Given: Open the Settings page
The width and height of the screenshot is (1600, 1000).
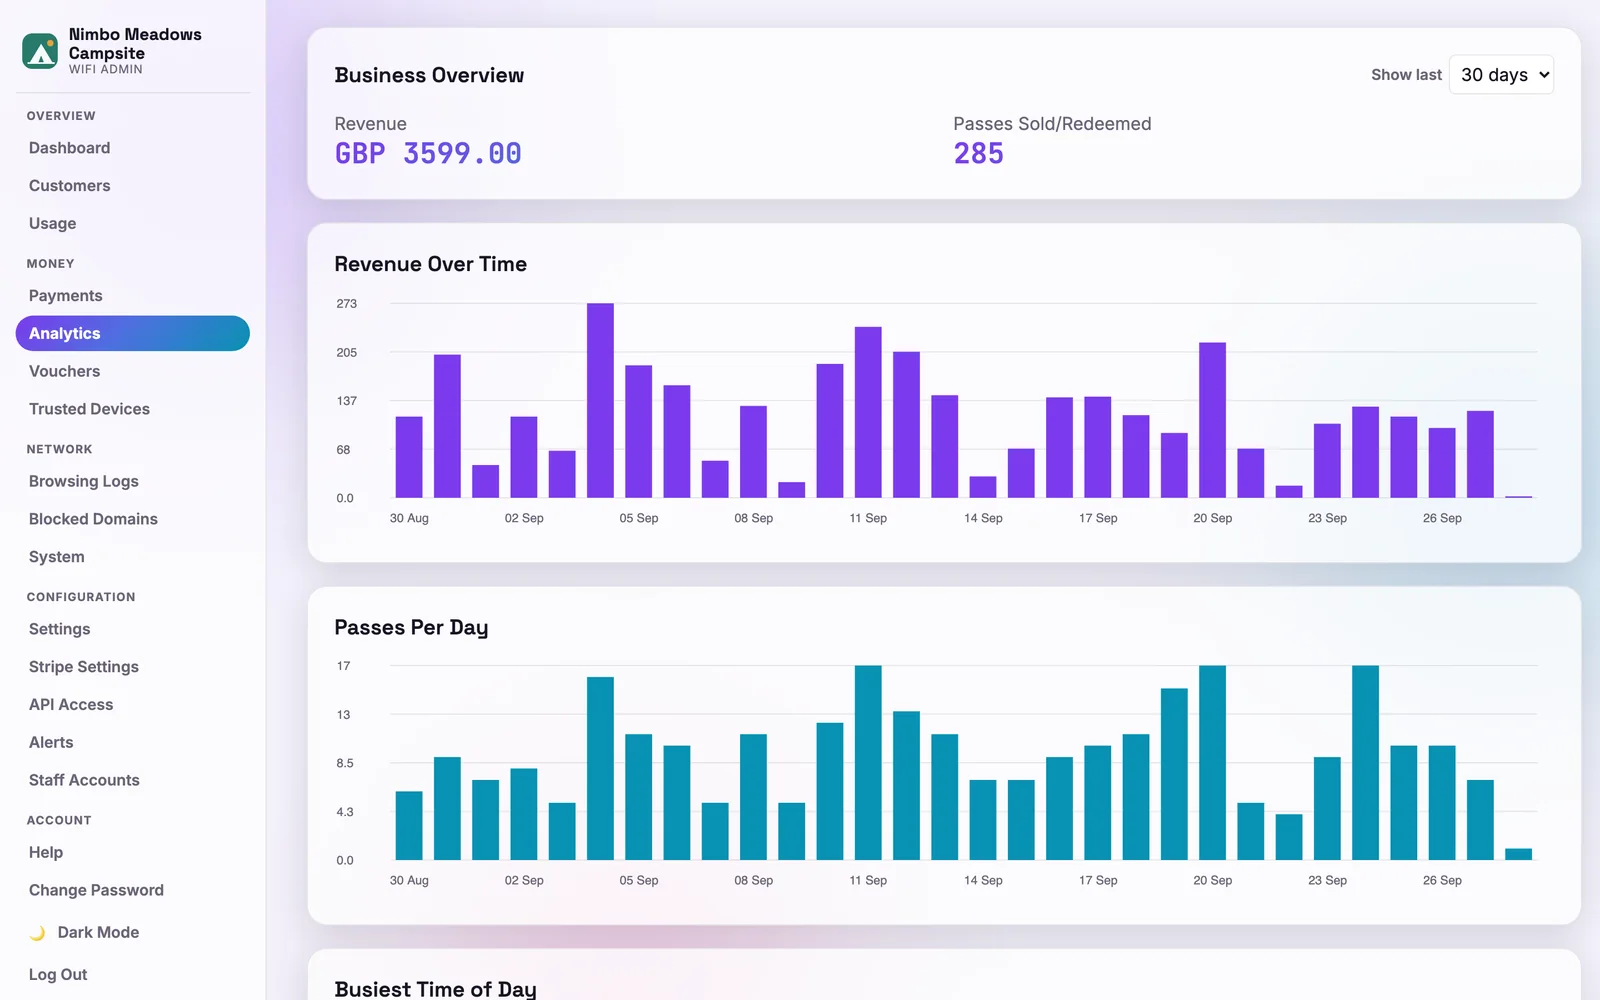Looking at the screenshot, I should pos(133,630).
